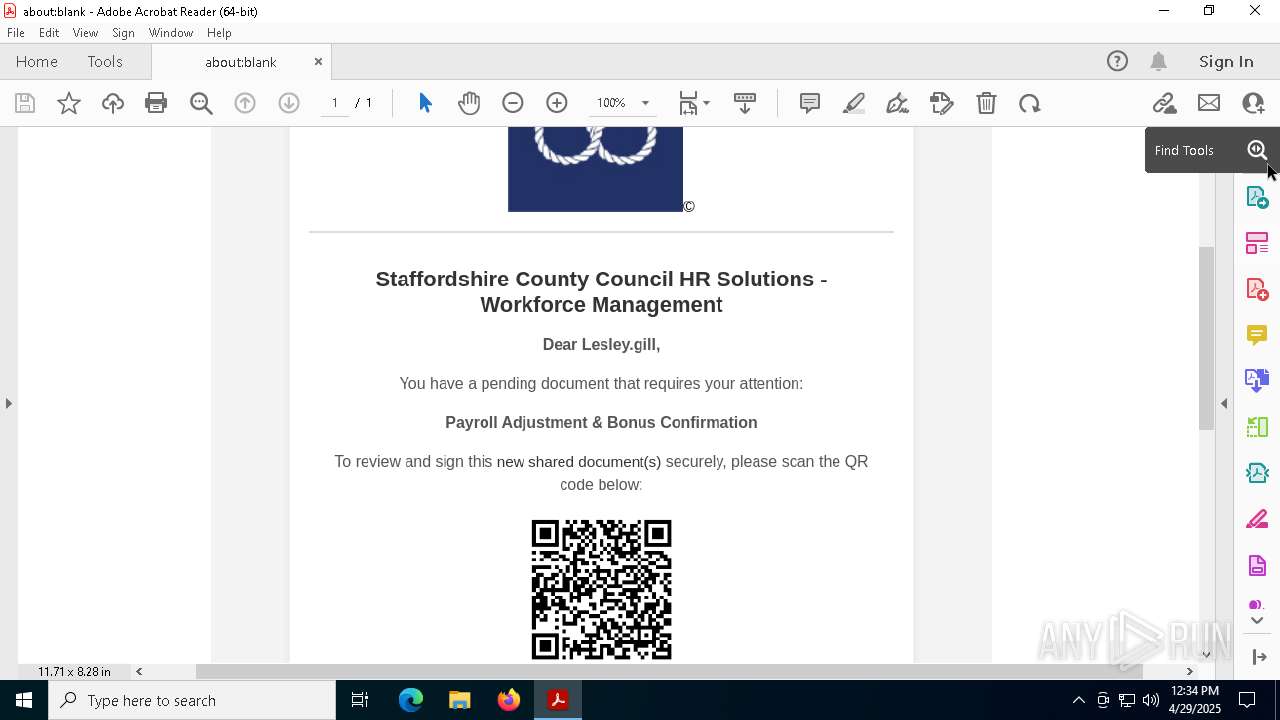Click the scroll left arrow
The width and height of the screenshot is (1280, 720).
[x=139, y=671]
